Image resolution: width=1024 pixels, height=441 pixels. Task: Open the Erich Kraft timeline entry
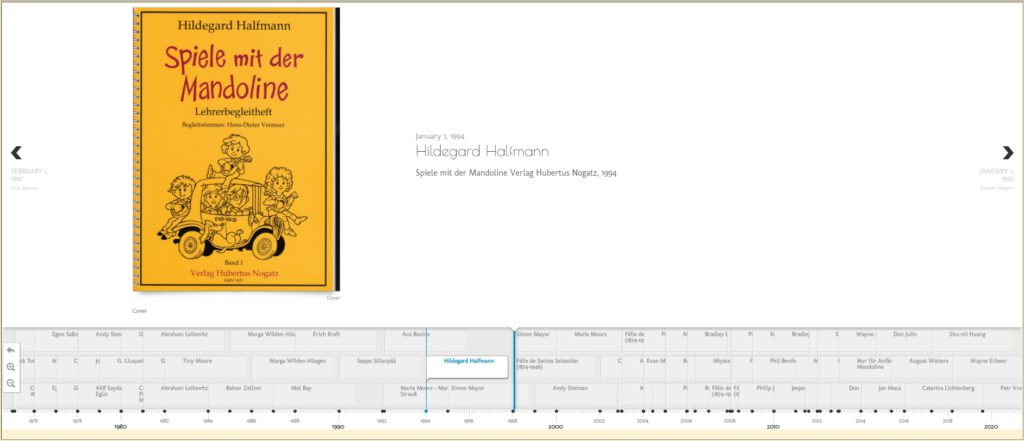pos(327,334)
